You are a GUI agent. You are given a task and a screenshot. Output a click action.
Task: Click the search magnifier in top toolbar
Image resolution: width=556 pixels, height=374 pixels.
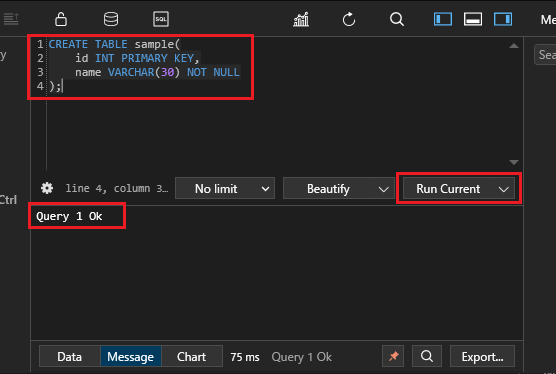[x=397, y=19]
